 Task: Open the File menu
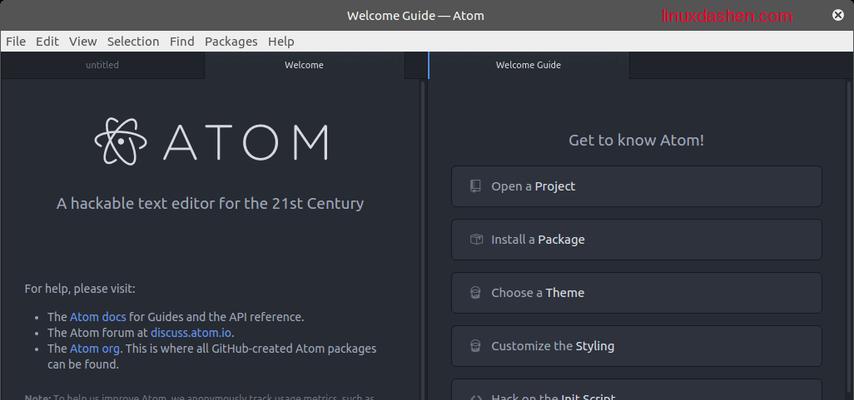tap(16, 41)
